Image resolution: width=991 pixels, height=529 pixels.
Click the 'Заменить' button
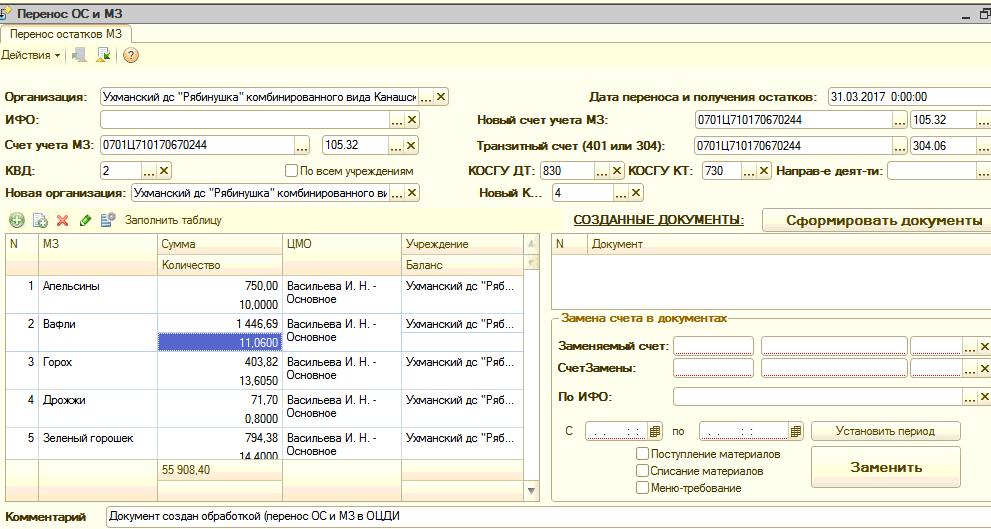pos(885,467)
